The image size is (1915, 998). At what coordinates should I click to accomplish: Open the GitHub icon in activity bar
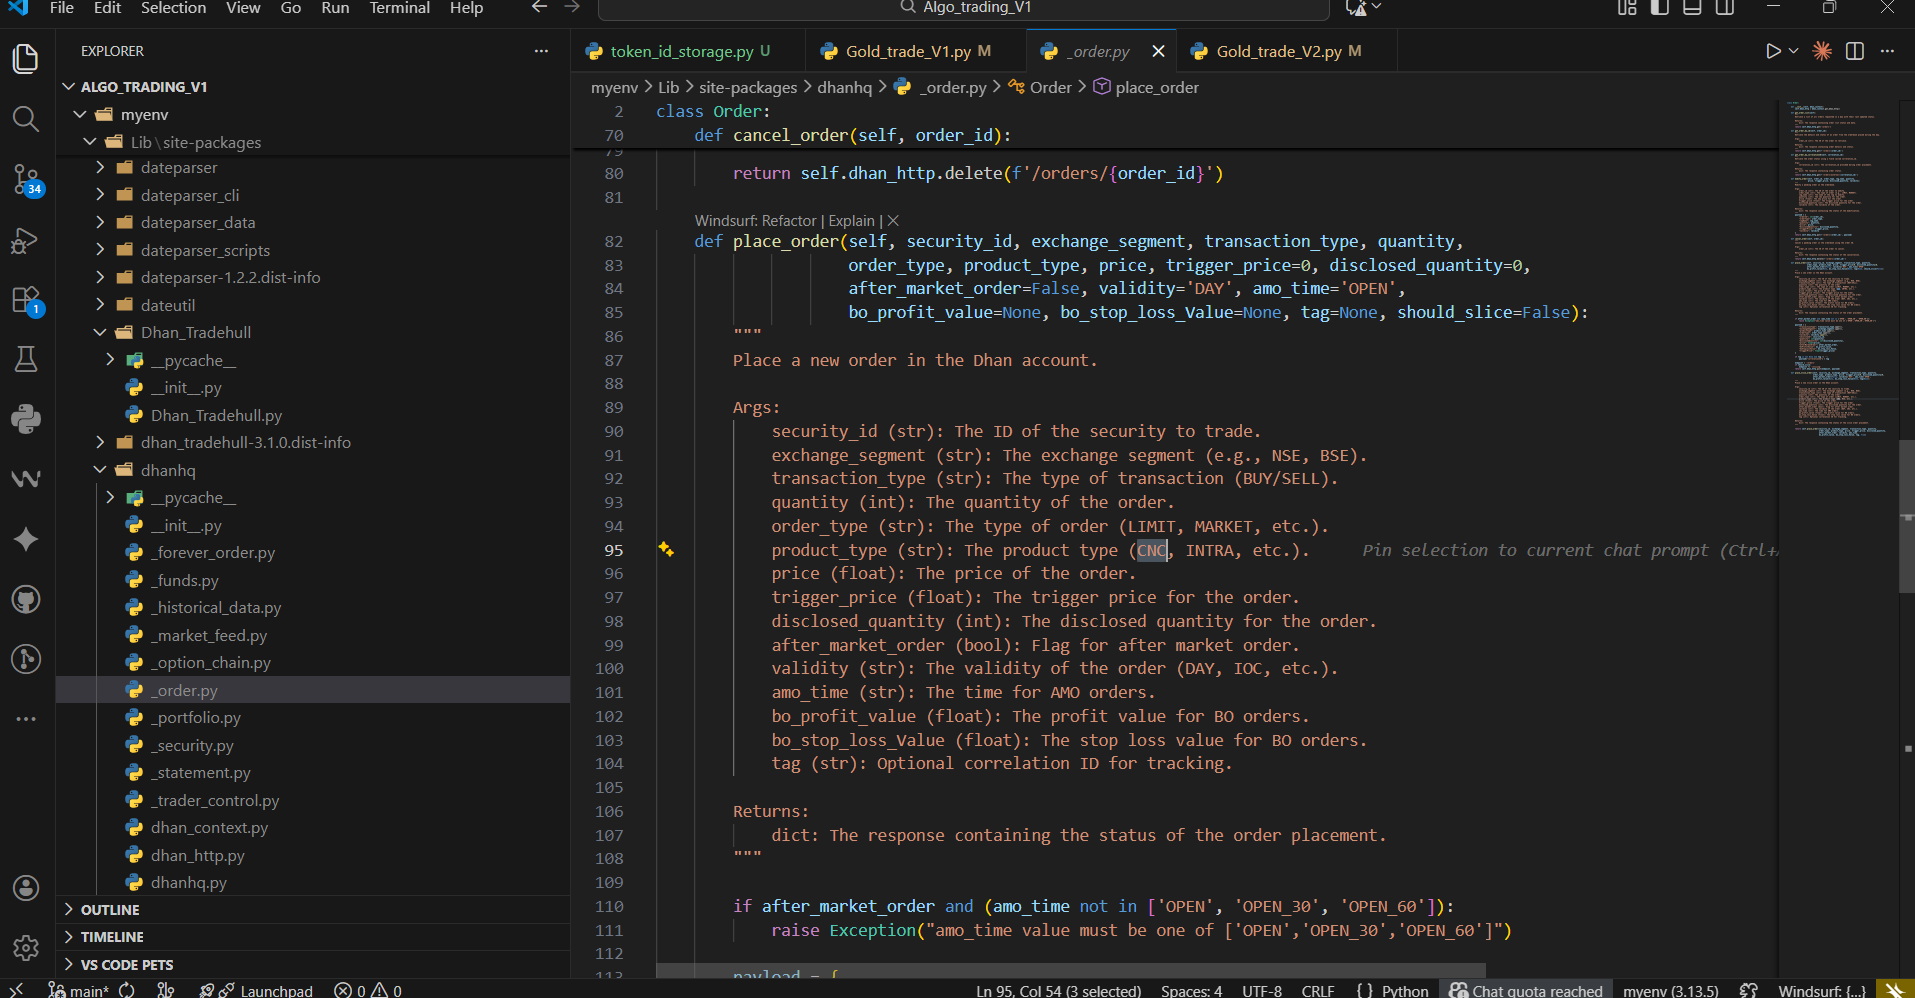pyautogui.click(x=26, y=600)
